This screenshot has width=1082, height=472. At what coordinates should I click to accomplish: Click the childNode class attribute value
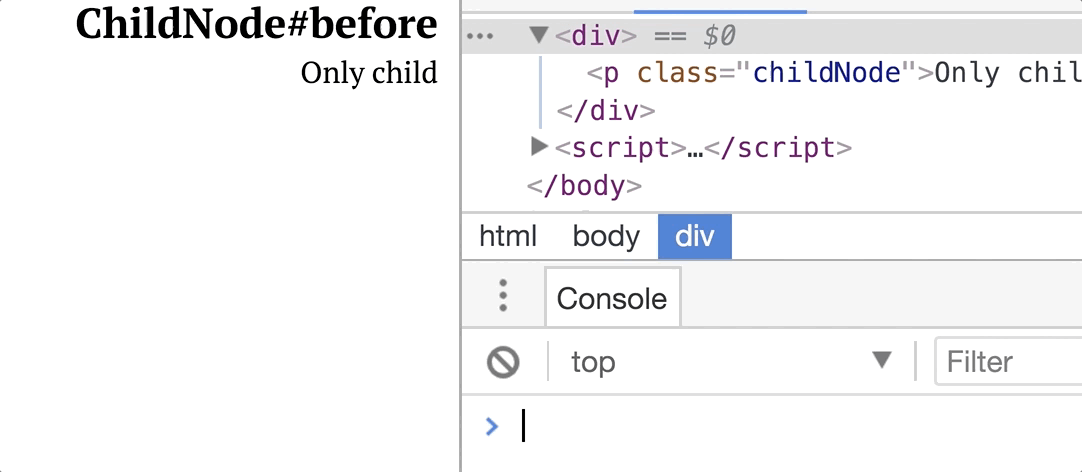(827, 72)
